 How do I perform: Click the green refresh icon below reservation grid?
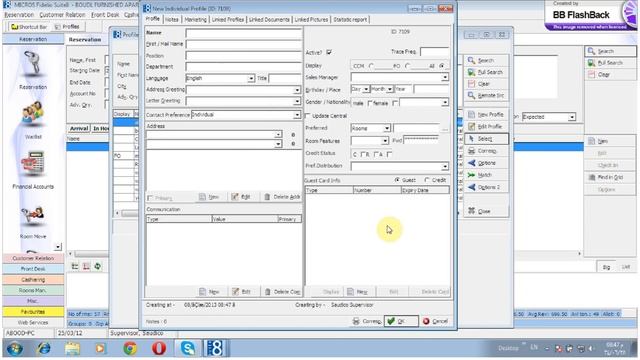pos(98,267)
